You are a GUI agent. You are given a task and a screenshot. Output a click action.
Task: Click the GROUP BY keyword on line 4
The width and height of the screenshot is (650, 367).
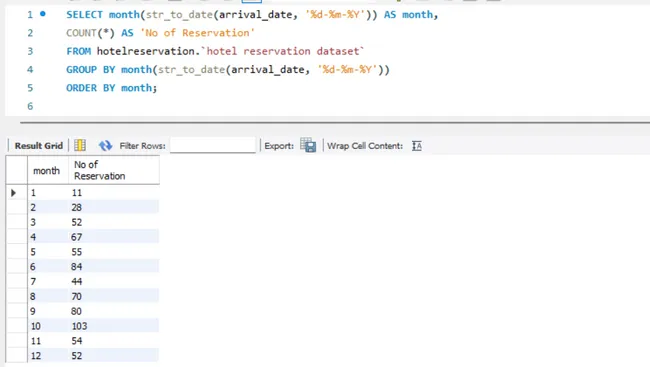point(90,70)
